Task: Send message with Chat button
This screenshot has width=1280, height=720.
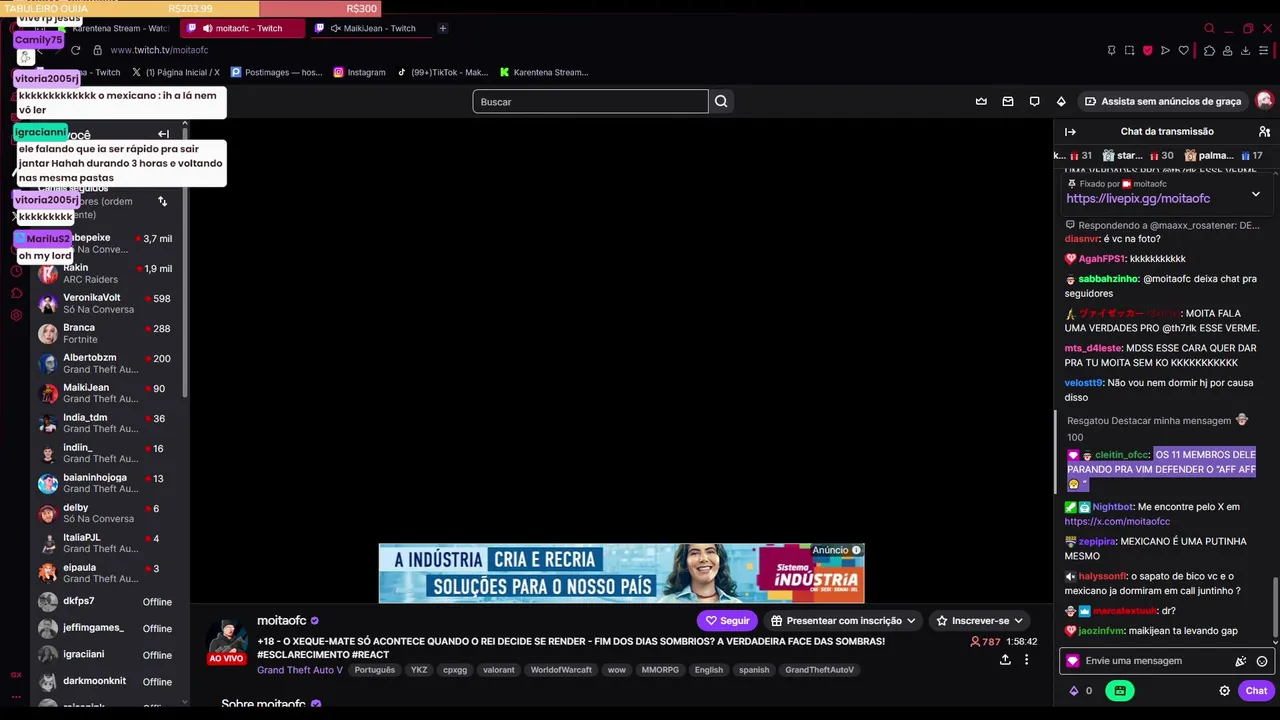Action: pyautogui.click(x=1256, y=690)
